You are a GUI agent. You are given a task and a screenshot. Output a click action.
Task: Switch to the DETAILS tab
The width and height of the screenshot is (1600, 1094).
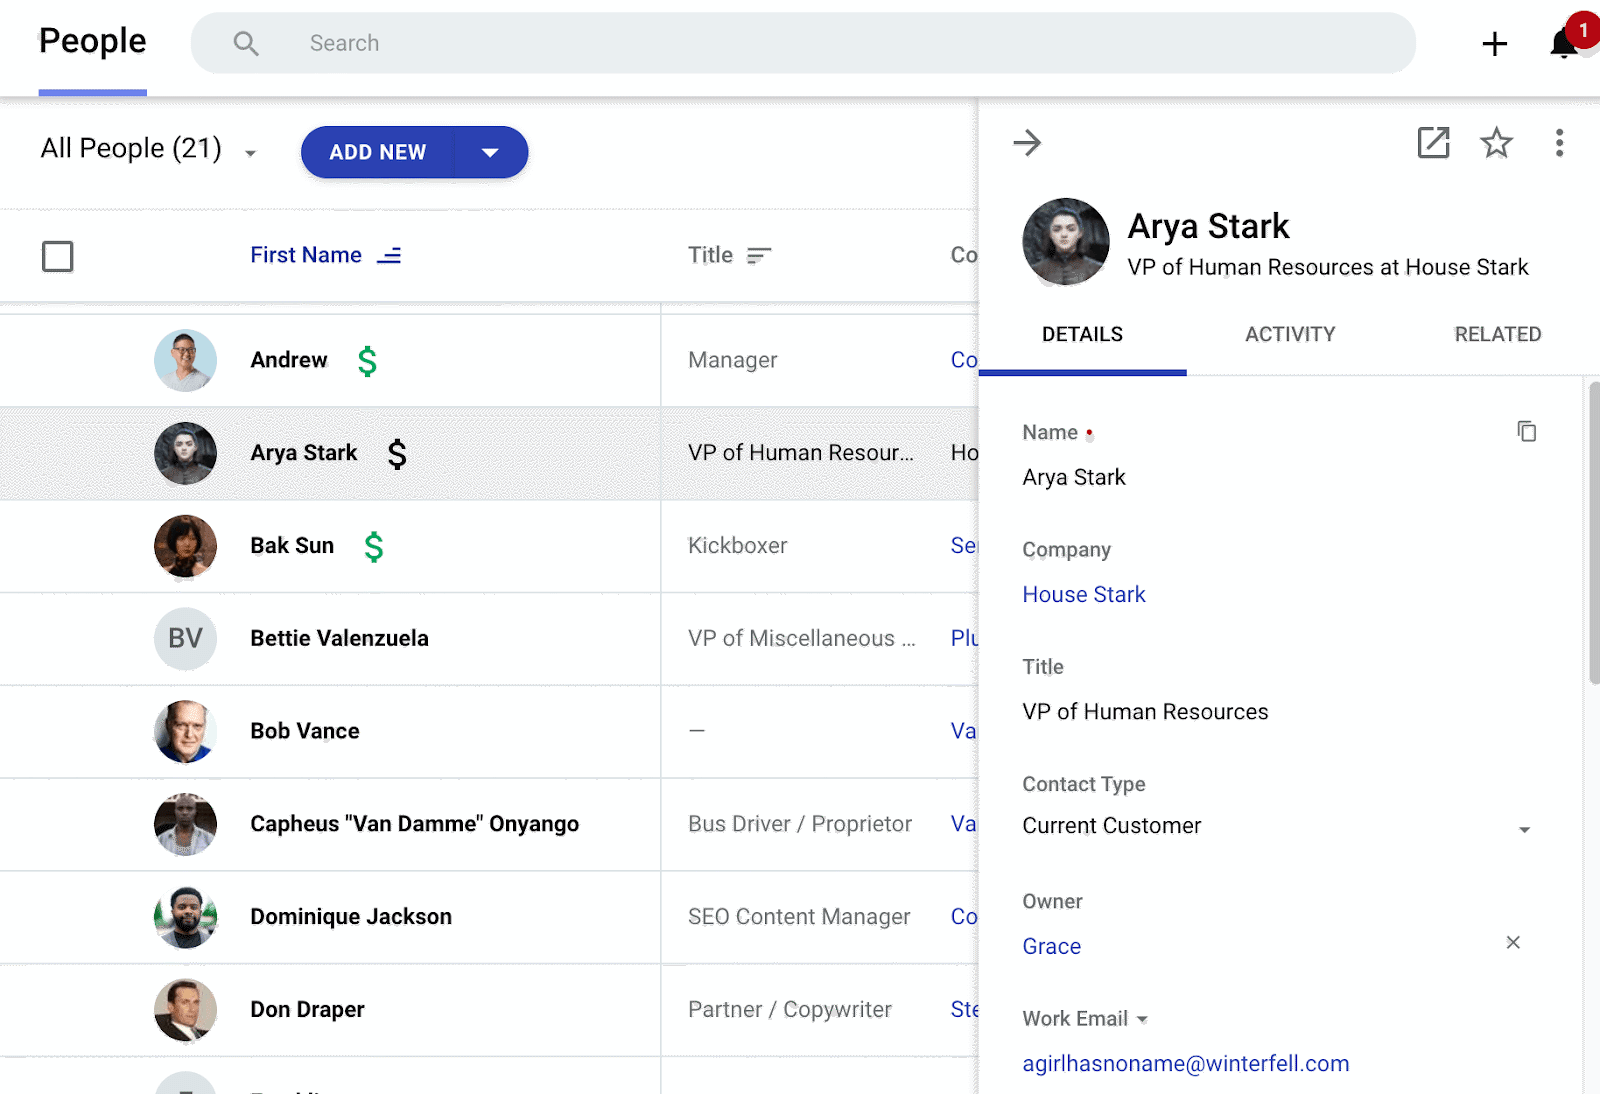point(1082,334)
